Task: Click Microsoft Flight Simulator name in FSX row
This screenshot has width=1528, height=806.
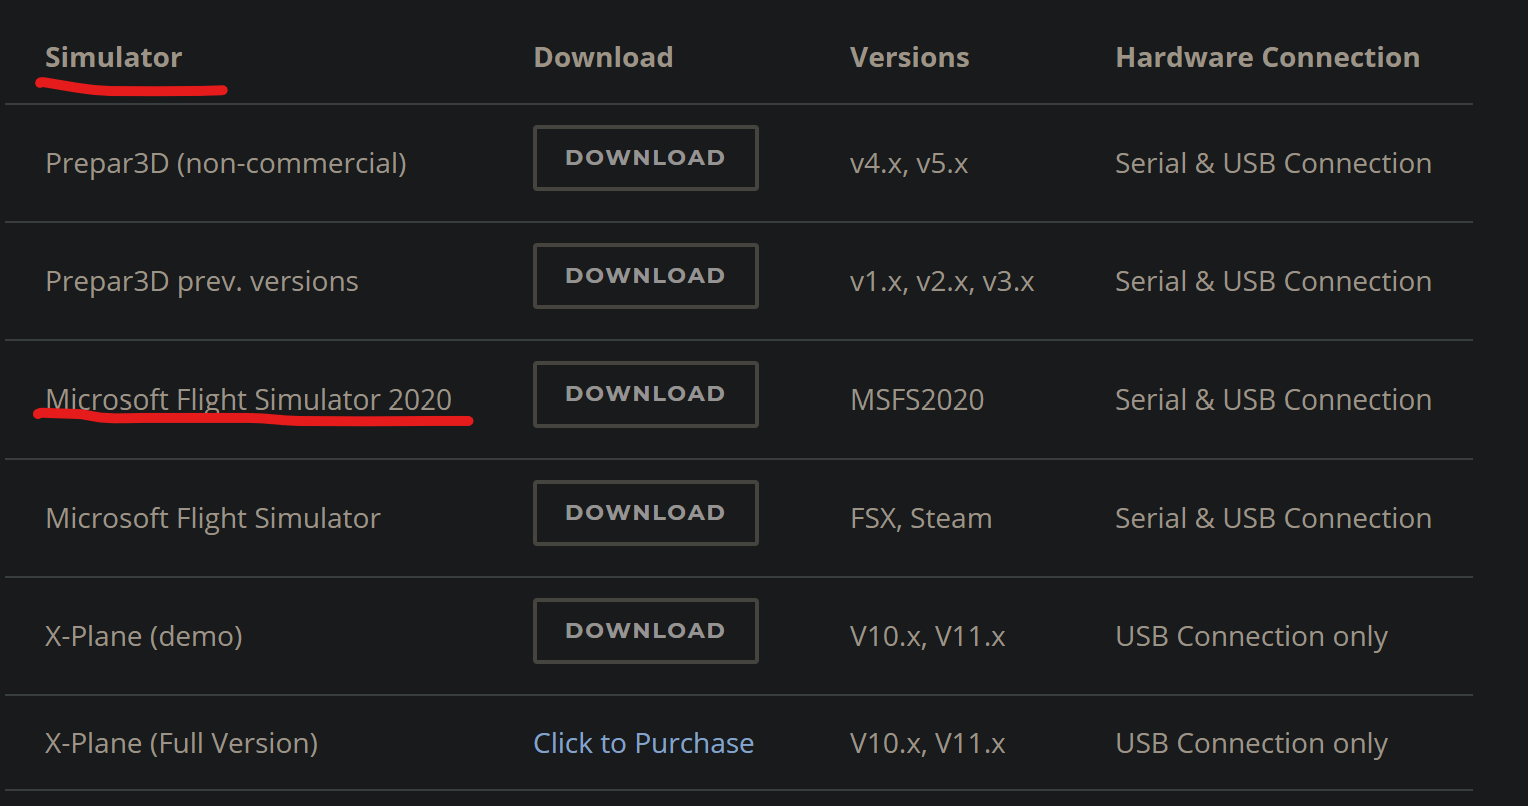Action: 213,518
